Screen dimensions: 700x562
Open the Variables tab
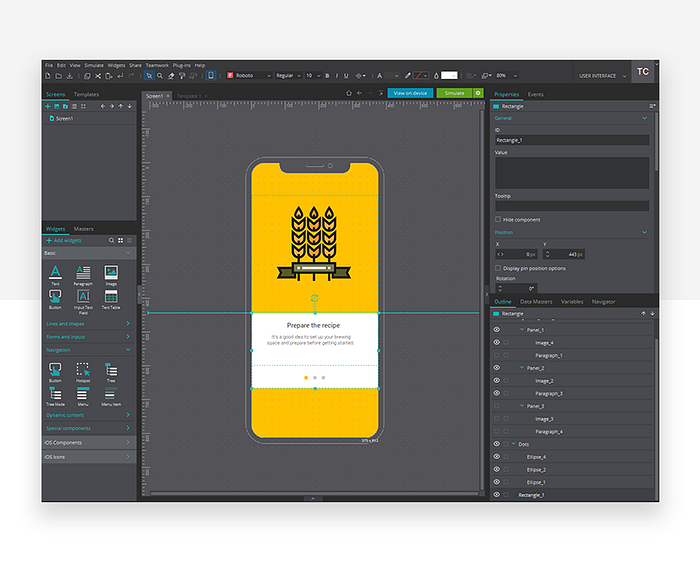click(x=572, y=301)
